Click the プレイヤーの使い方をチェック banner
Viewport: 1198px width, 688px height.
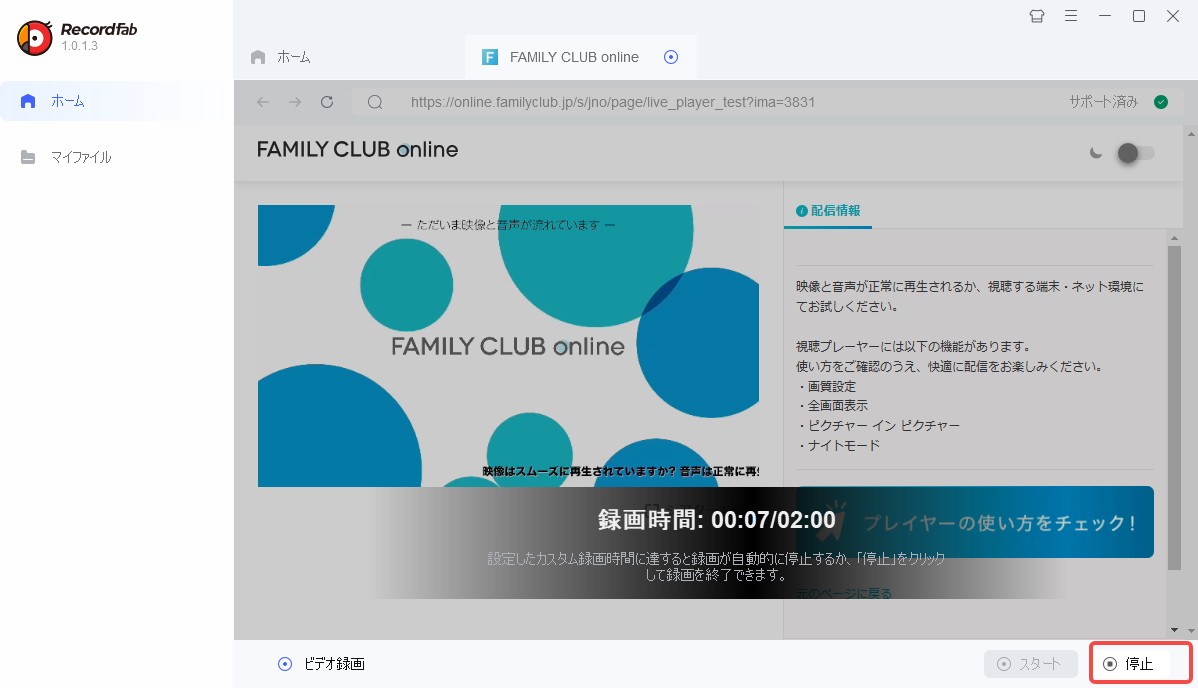click(975, 522)
